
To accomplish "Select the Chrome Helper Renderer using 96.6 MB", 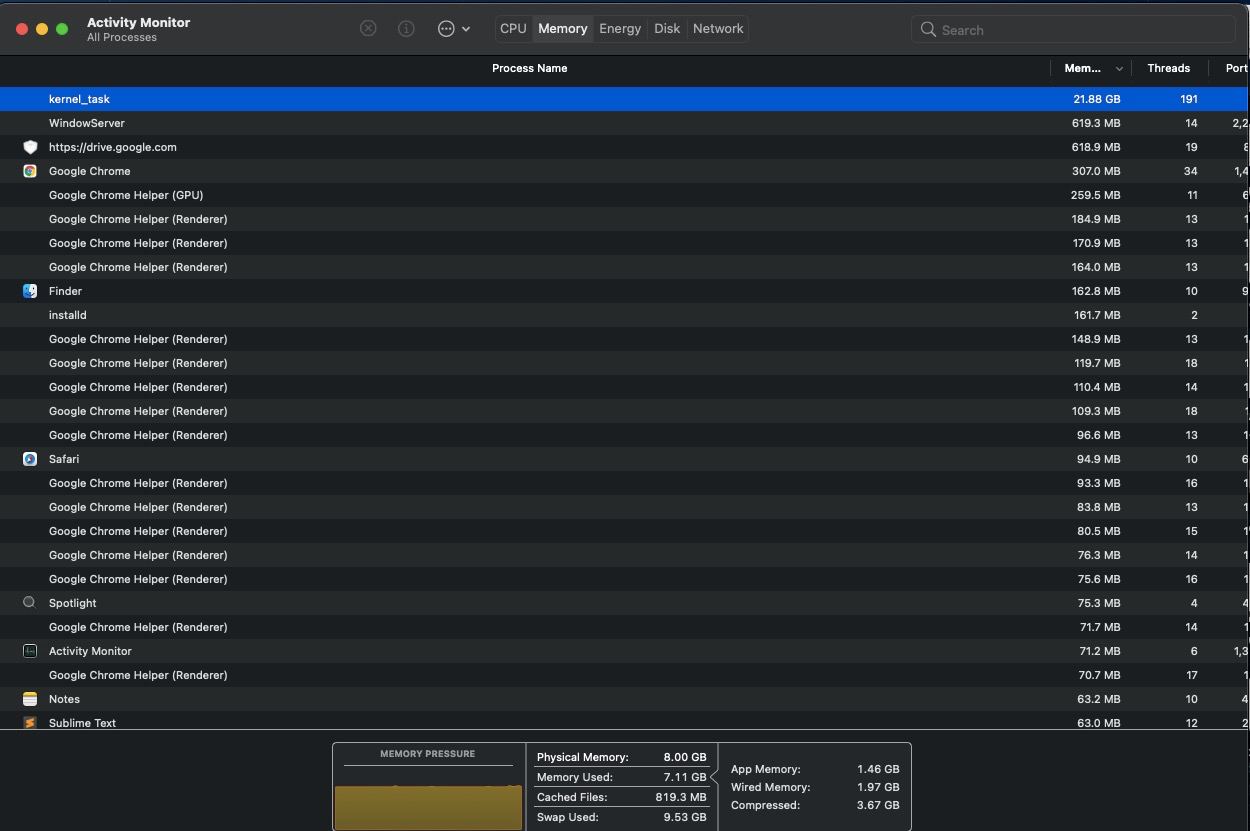I will pos(625,435).
